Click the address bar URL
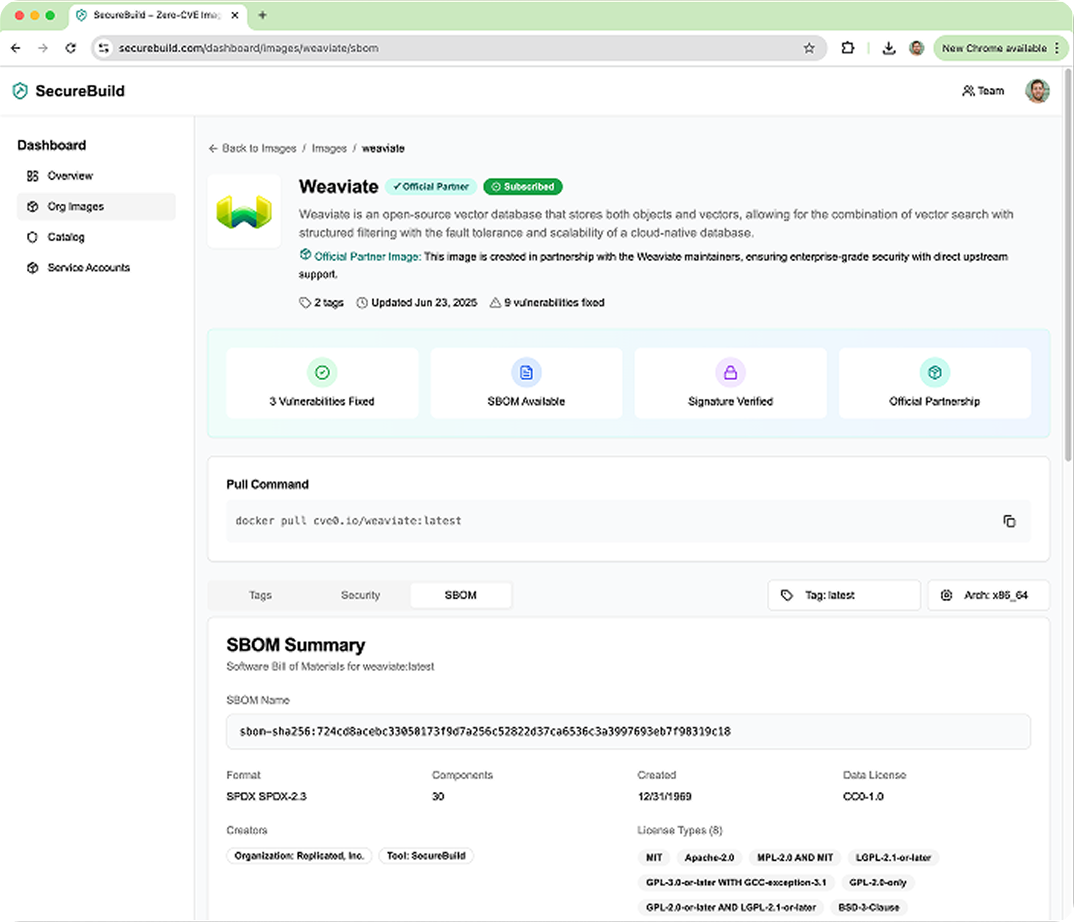 coord(249,48)
